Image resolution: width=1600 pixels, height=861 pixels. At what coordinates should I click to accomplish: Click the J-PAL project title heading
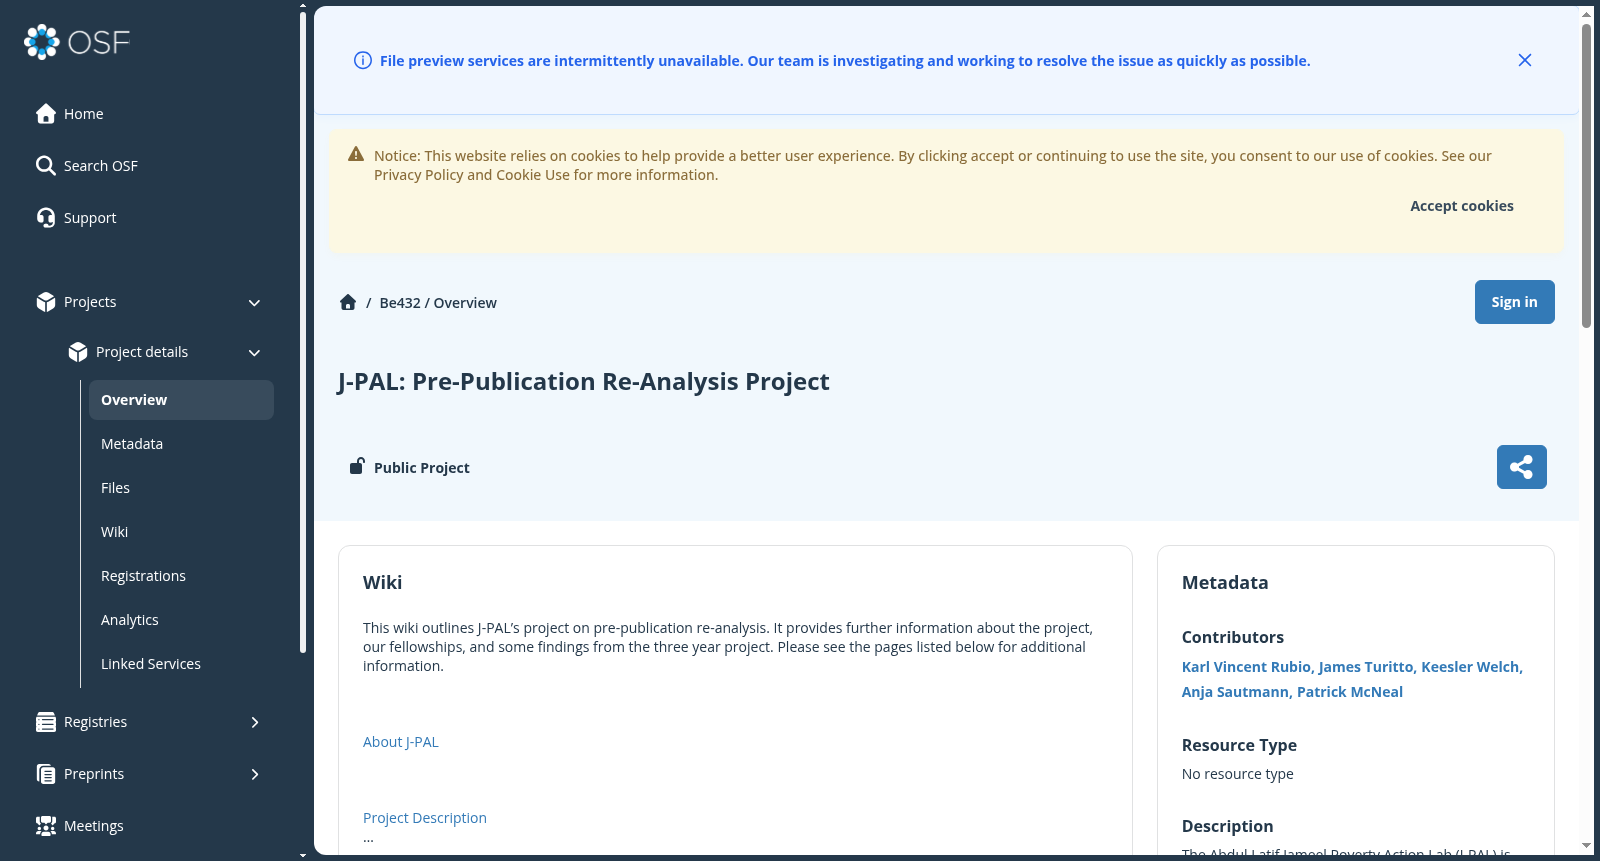(584, 382)
